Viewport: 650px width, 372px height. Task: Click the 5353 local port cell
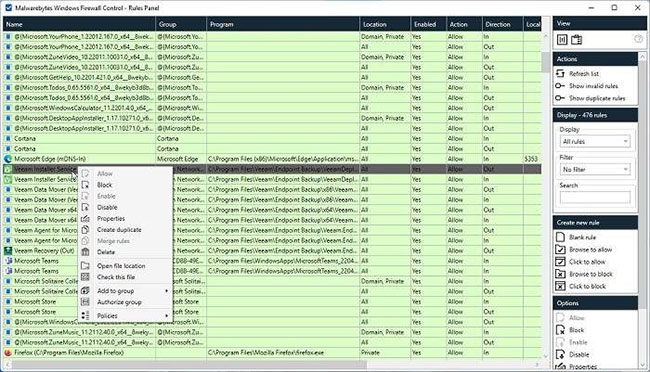[x=532, y=159]
